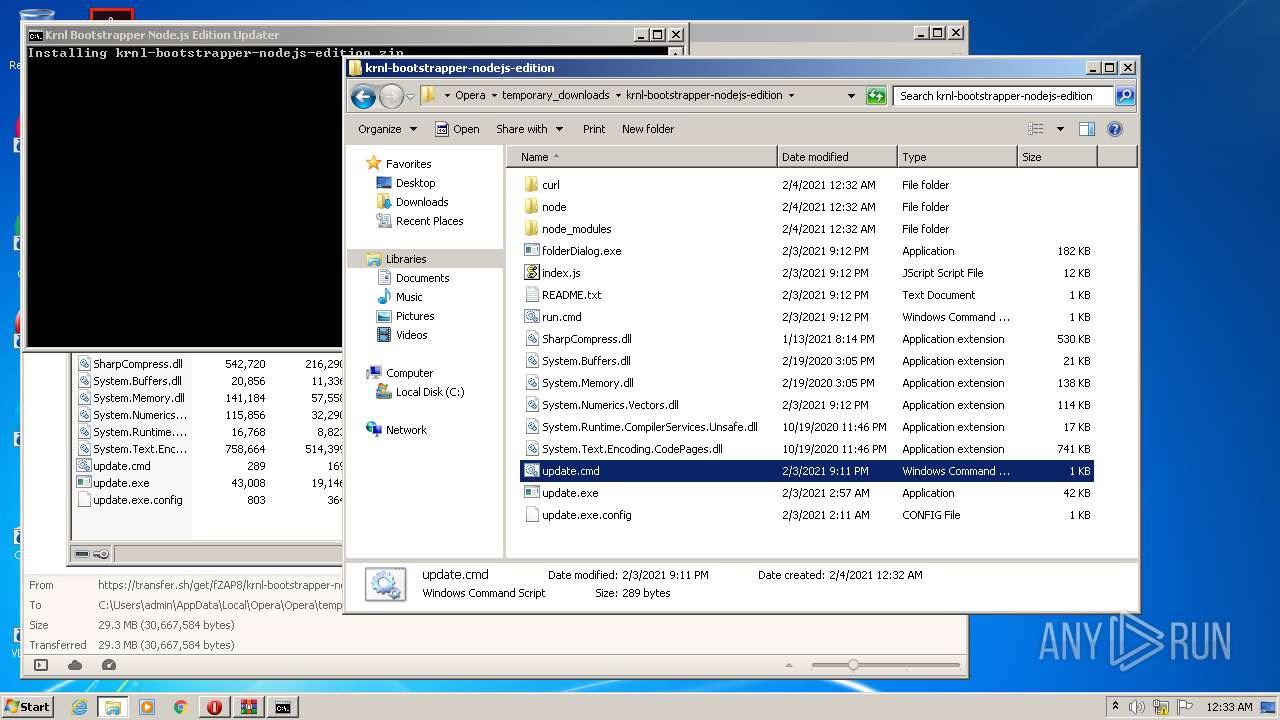Sort by the Type column header
This screenshot has width=1280, height=720.
957,157
